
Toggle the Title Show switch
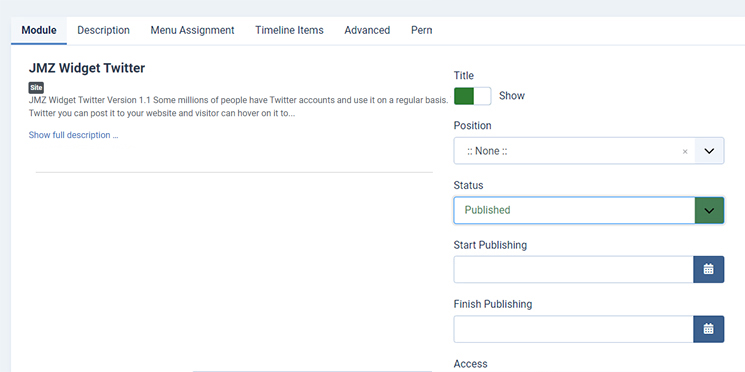coord(472,96)
